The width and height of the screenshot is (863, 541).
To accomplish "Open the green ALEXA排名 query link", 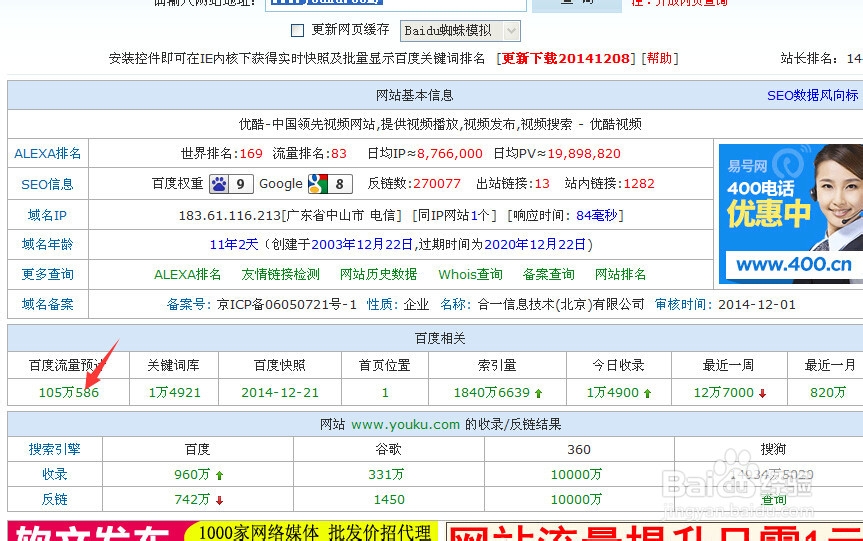I will point(187,274).
